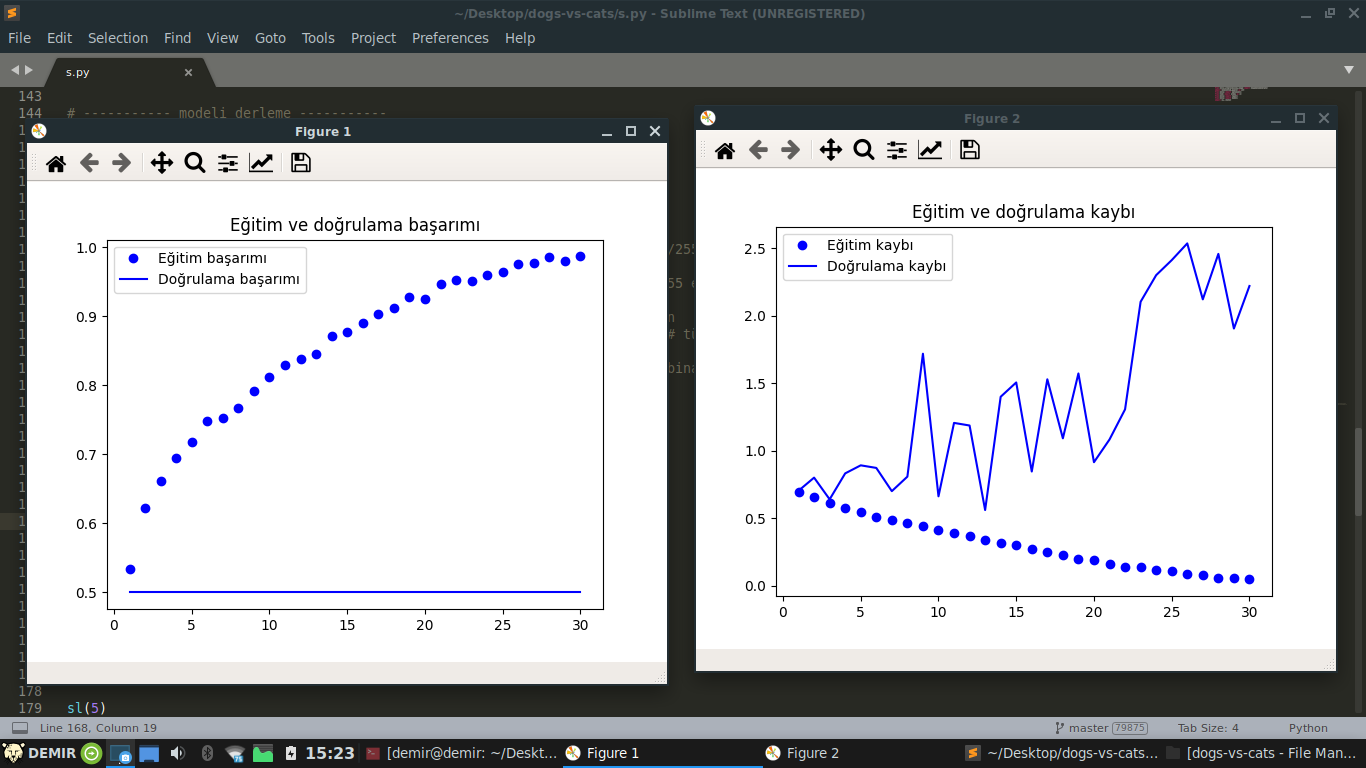Click the battery icon in the taskbar

pos(290,753)
